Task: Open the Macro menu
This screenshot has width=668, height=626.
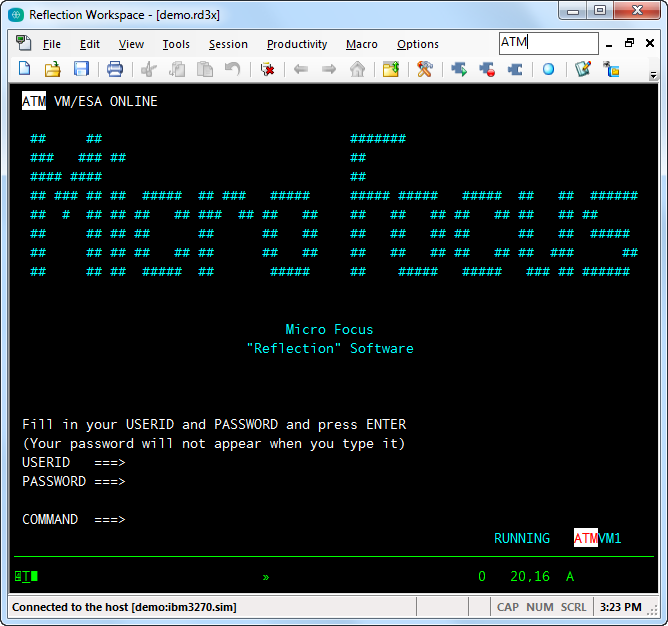Action: point(362,44)
